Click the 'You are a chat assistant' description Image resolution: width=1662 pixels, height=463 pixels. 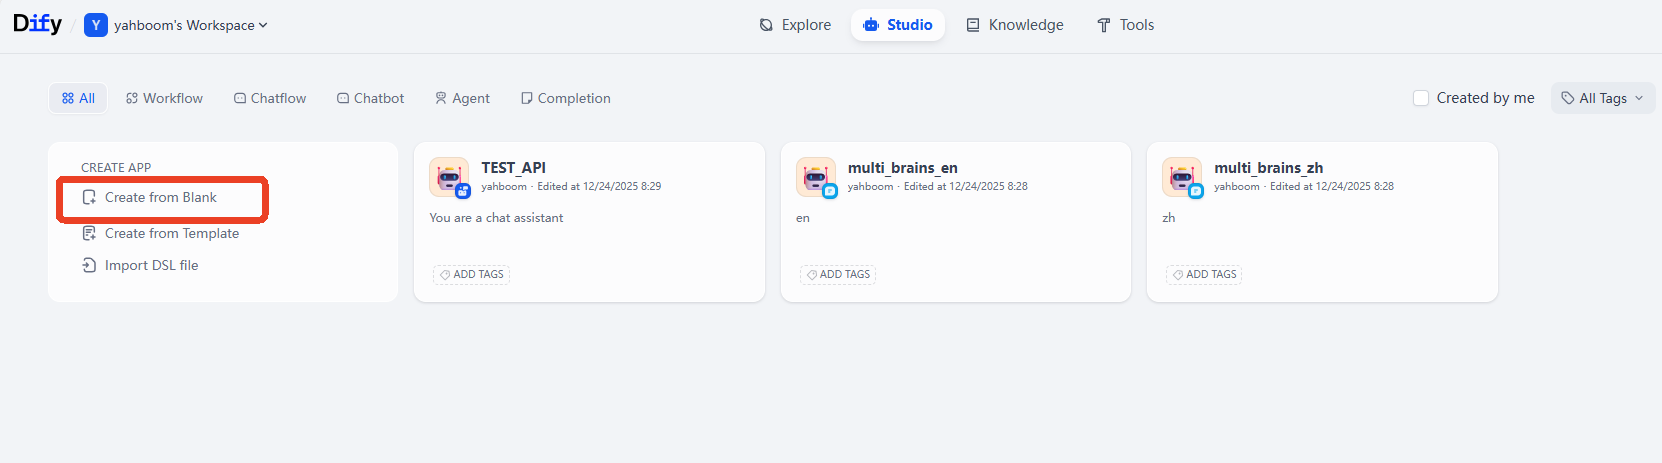[496, 218]
